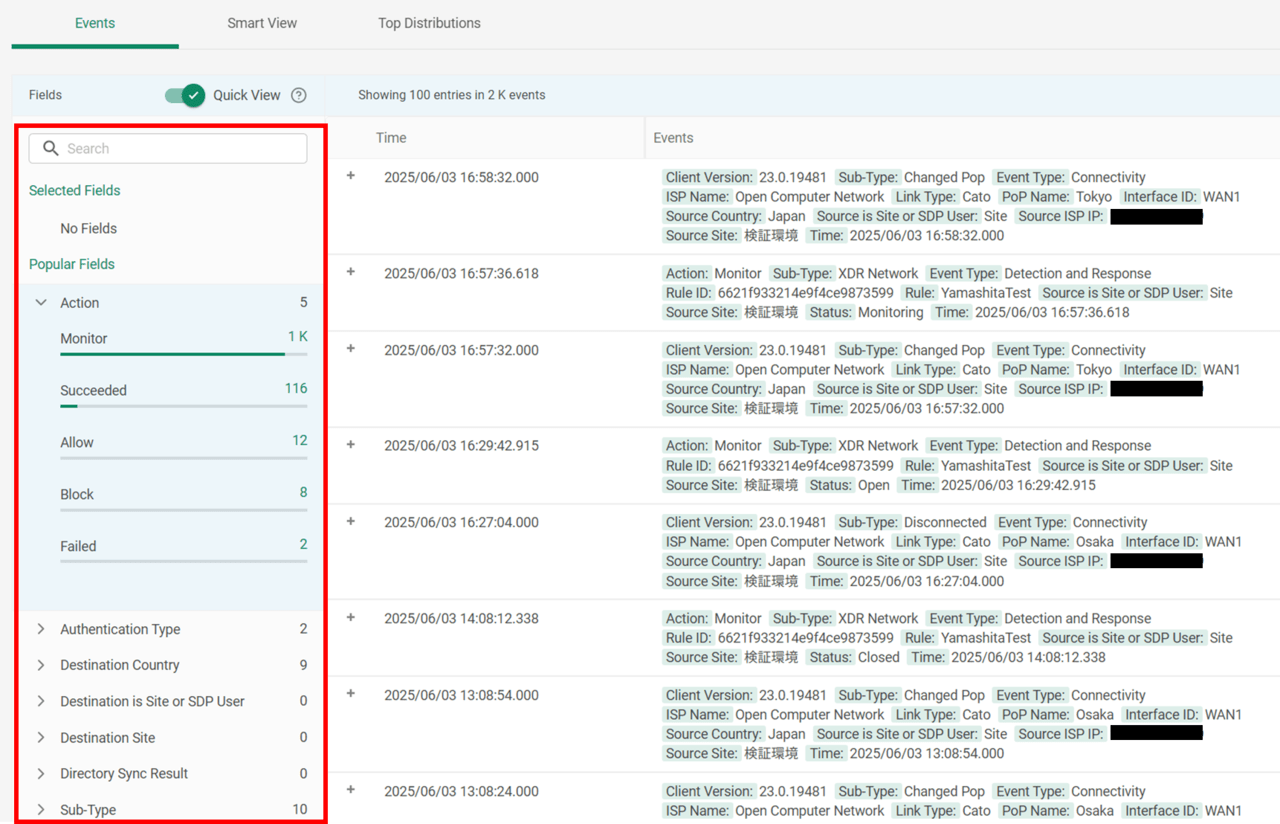The image size is (1280, 824).
Task: Expand event row 14:08:12.338 with plus icon
Action: [x=351, y=617]
